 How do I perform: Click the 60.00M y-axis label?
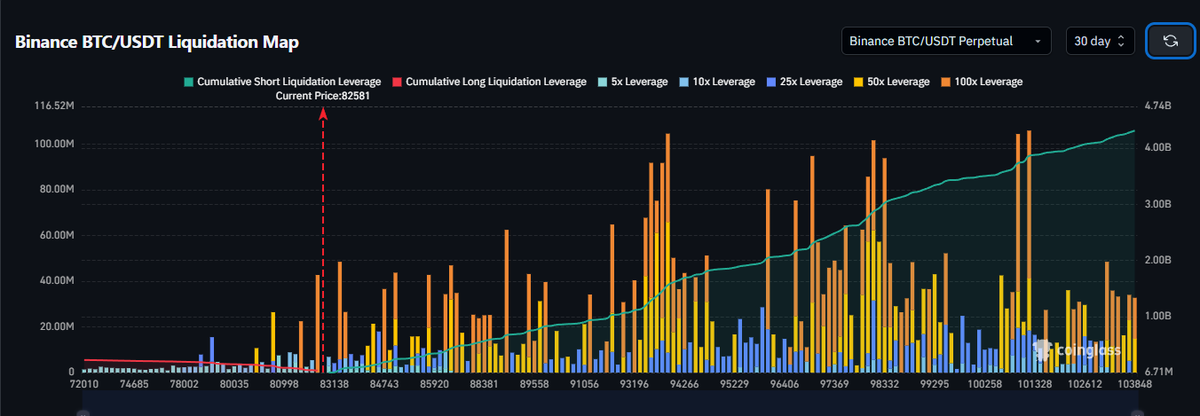point(57,236)
